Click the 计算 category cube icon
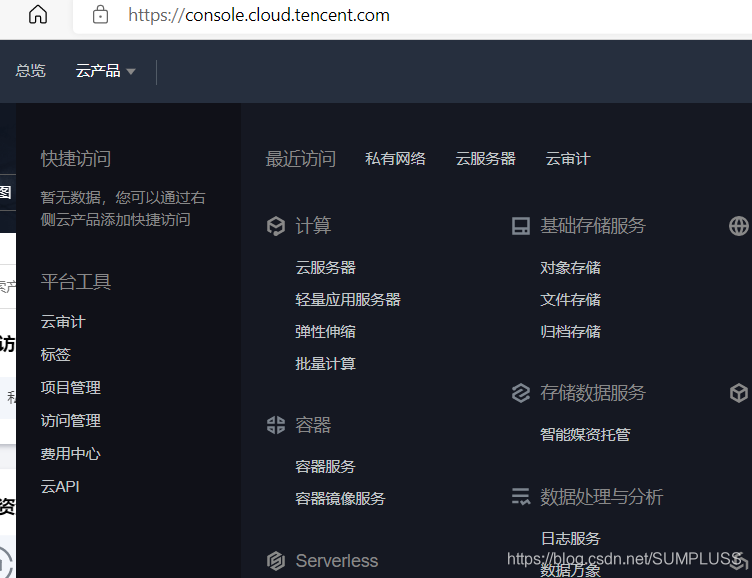Image resolution: width=752 pixels, height=578 pixels. click(276, 226)
